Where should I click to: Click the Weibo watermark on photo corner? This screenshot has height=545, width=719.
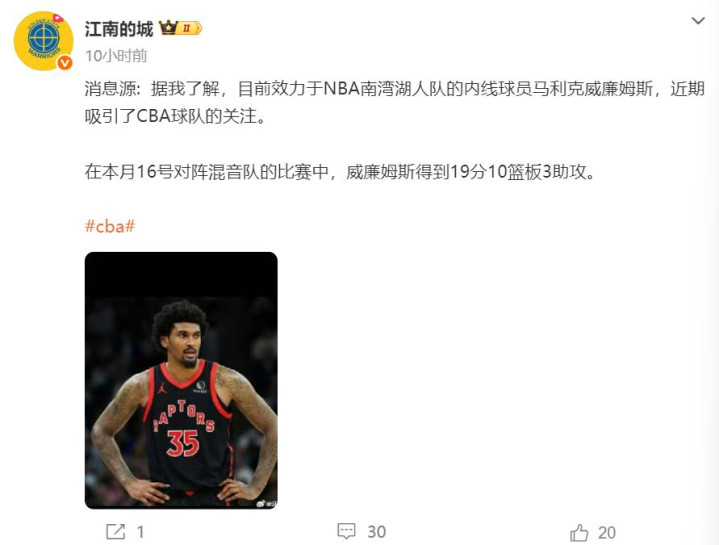266,504
